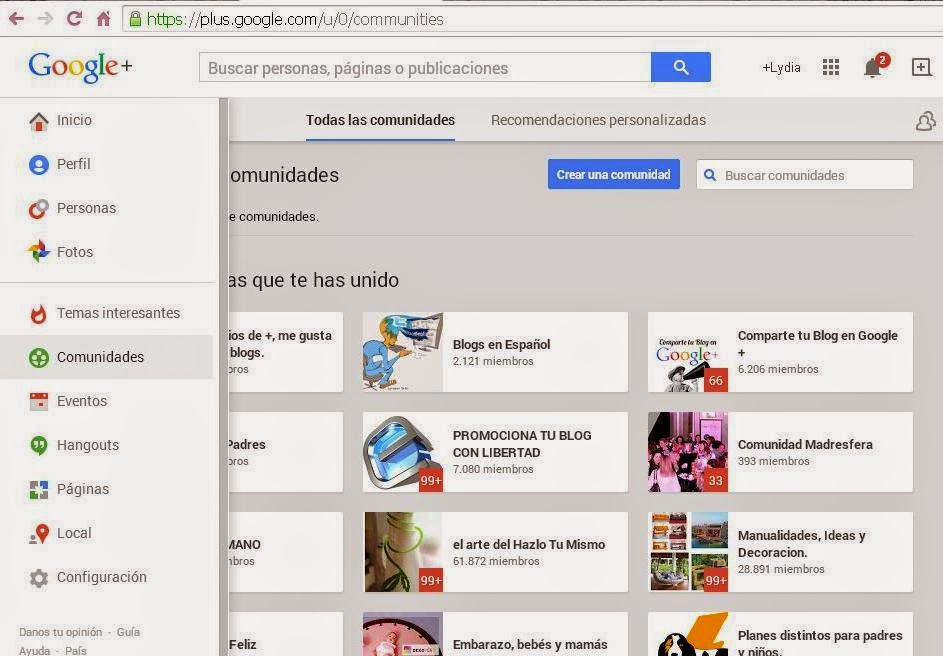Click the red 33 unread badge
This screenshot has width=943, height=656.
716,480
